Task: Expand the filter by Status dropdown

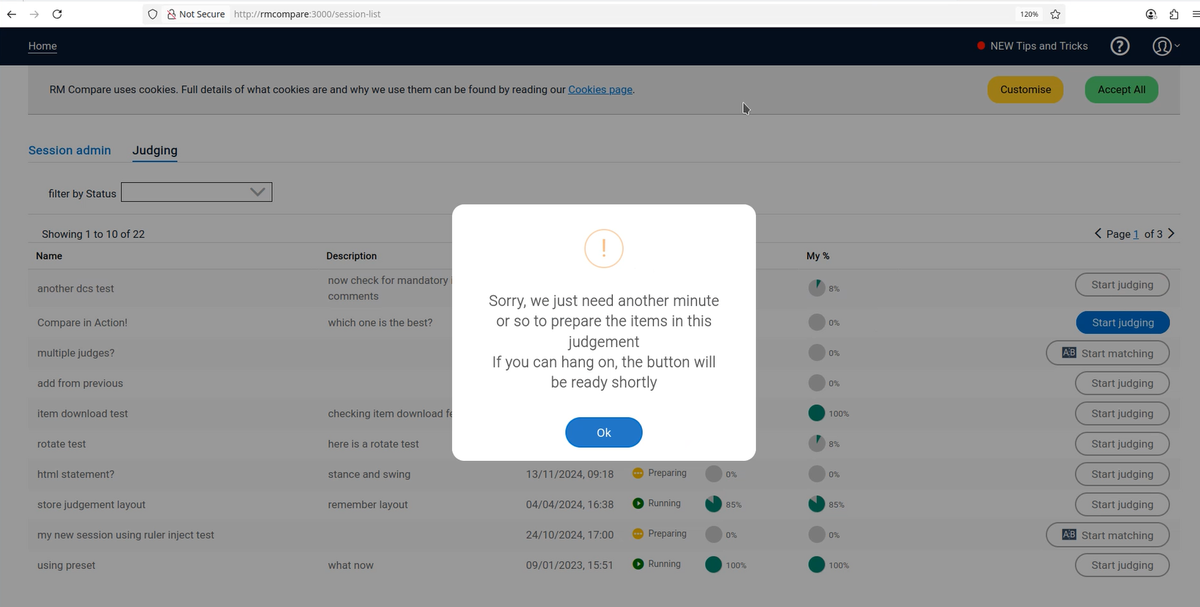Action: pos(196,192)
